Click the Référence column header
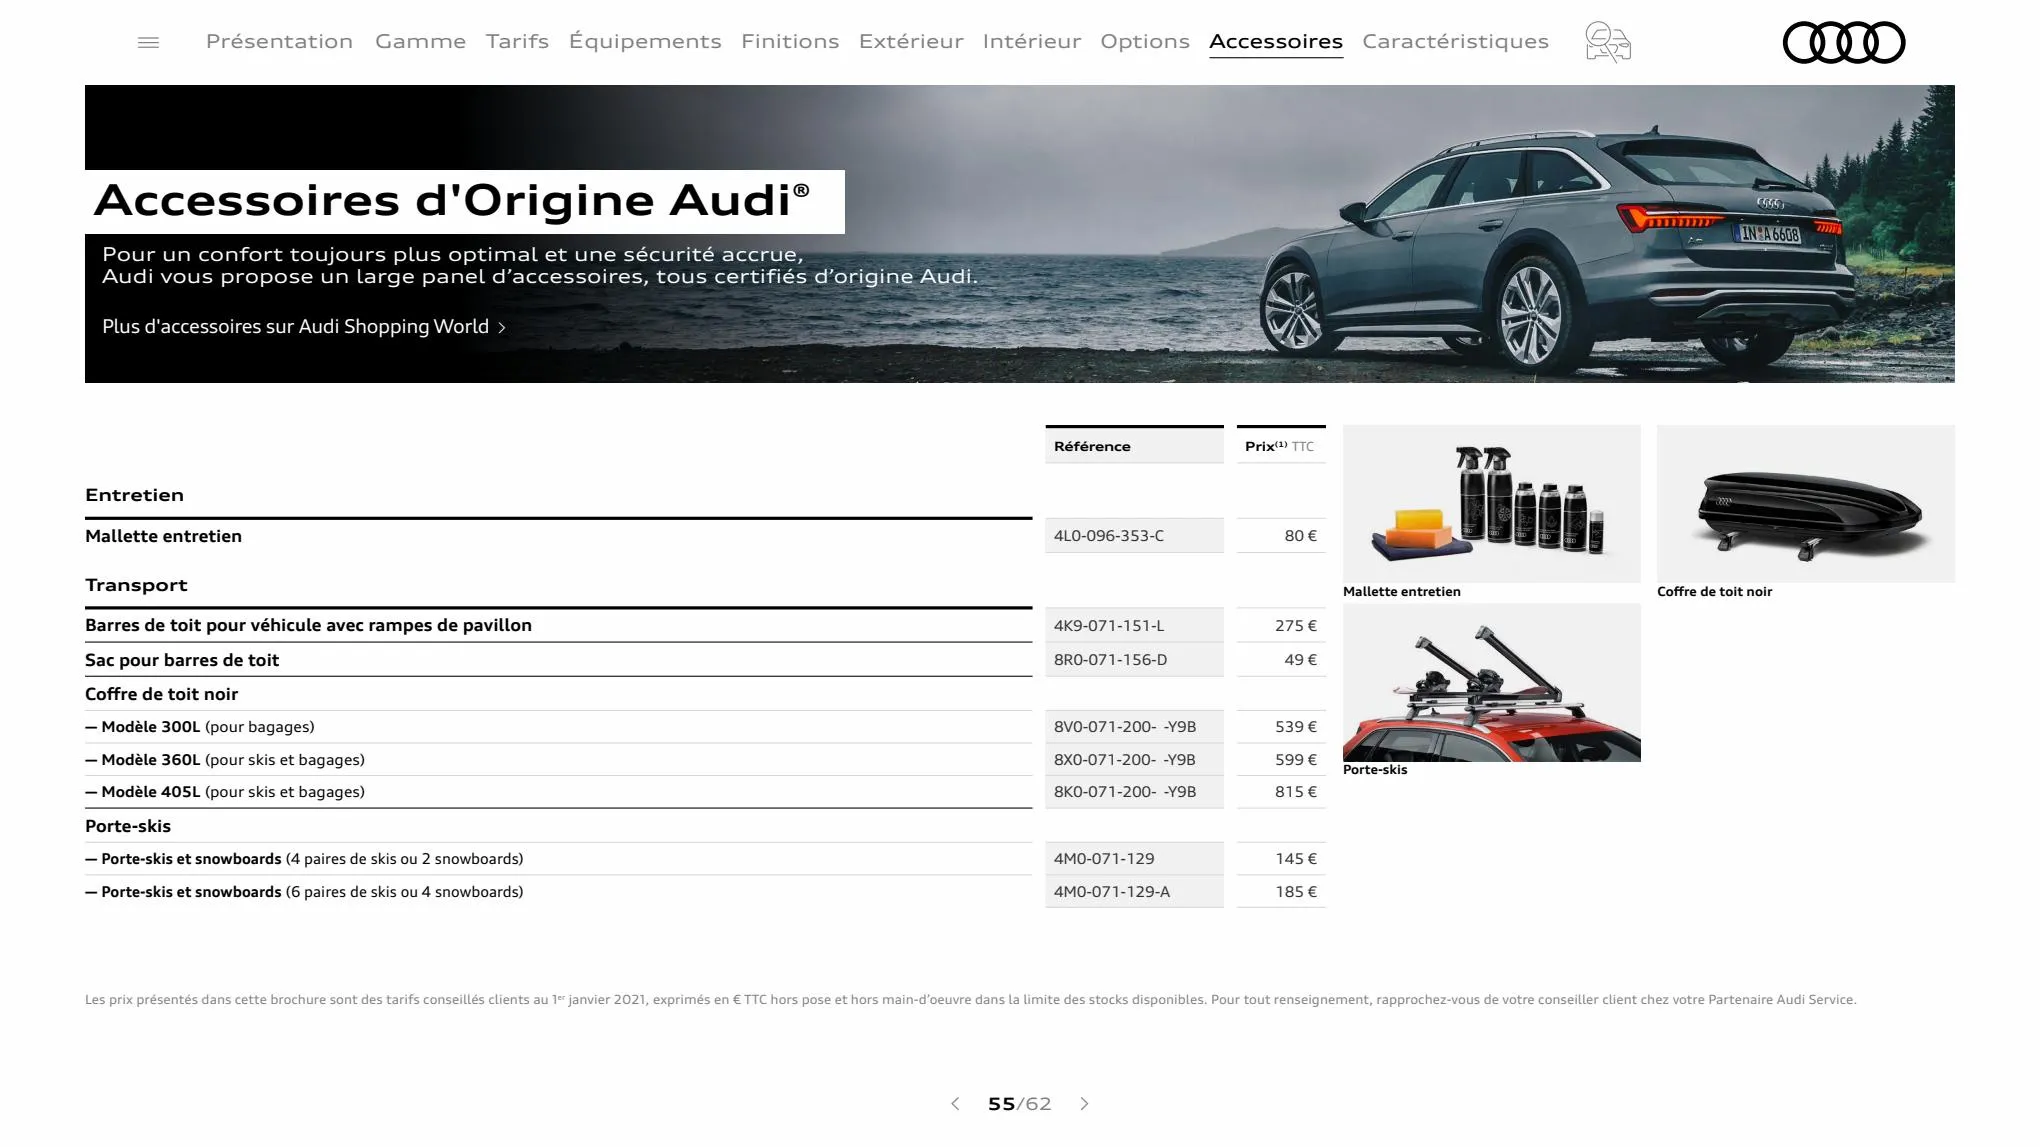2040x1147 pixels. point(1134,446)
